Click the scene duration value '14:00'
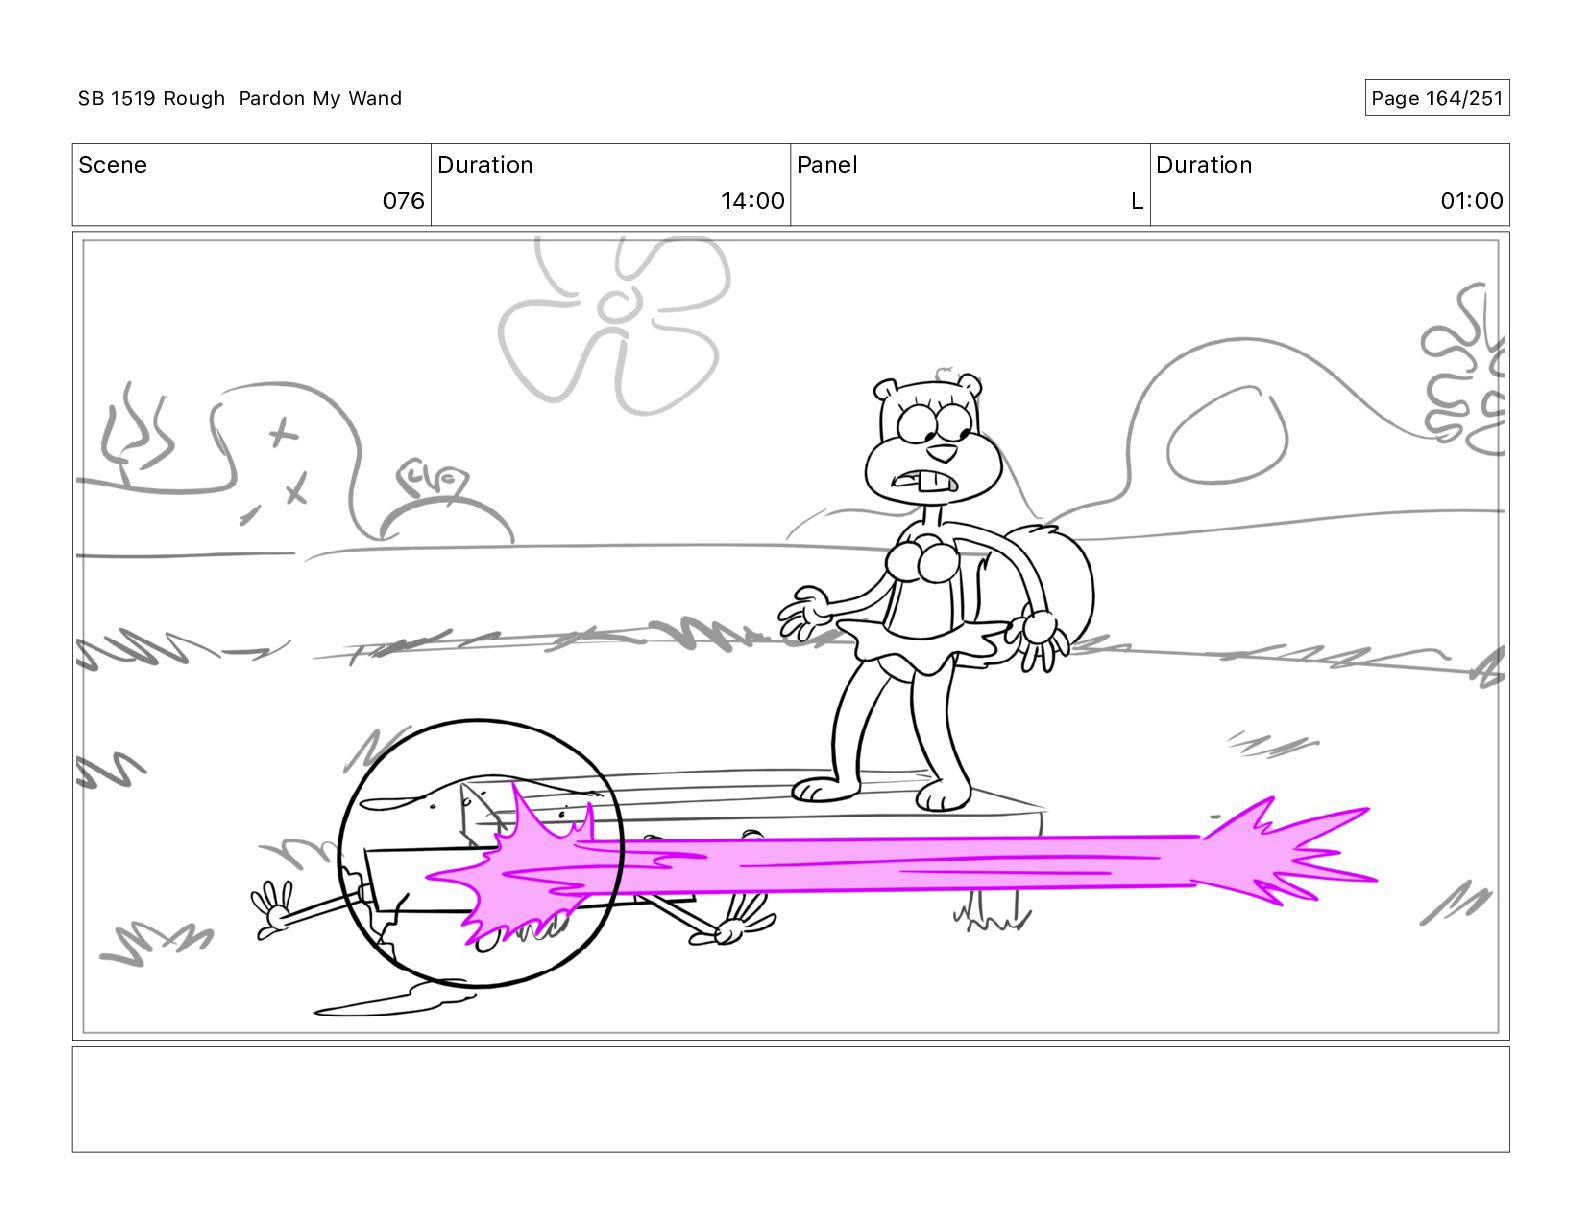This screenshot has height=1224, width=1584. [x=753, y=201]
